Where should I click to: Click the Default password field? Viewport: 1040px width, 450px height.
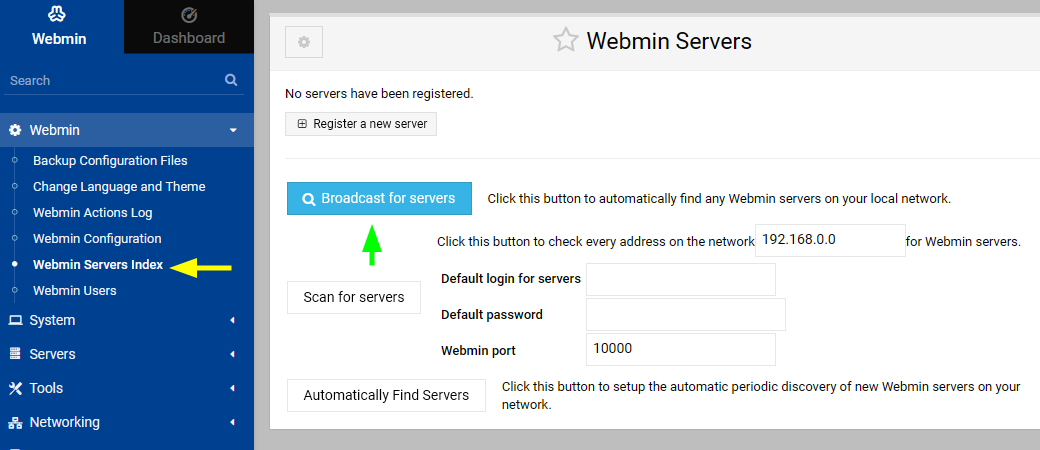[686, 315]
